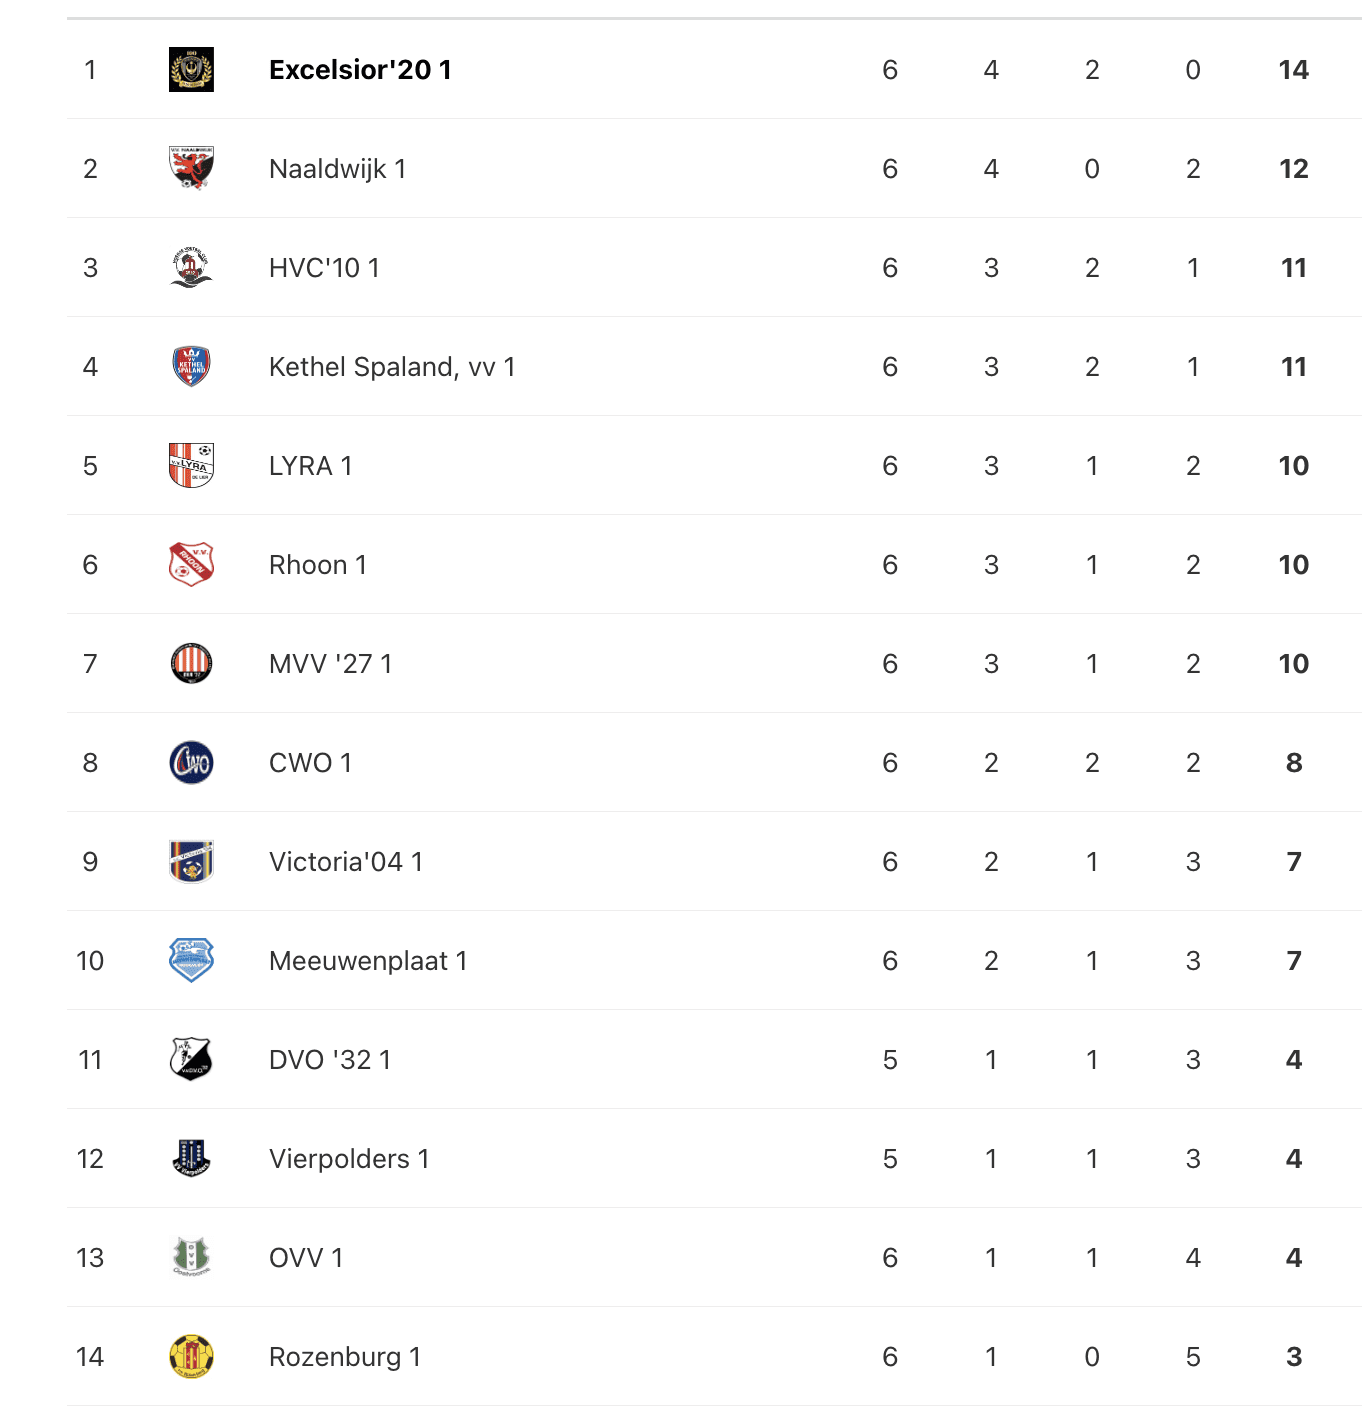Click the Victoria'04 club badge
This screenshot has height=1426, width=1362.
tap(191, 861)
